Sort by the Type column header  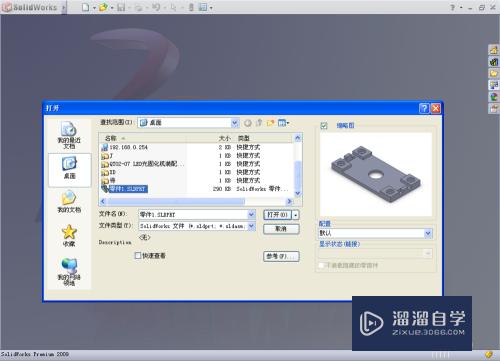tap(244, 138)
